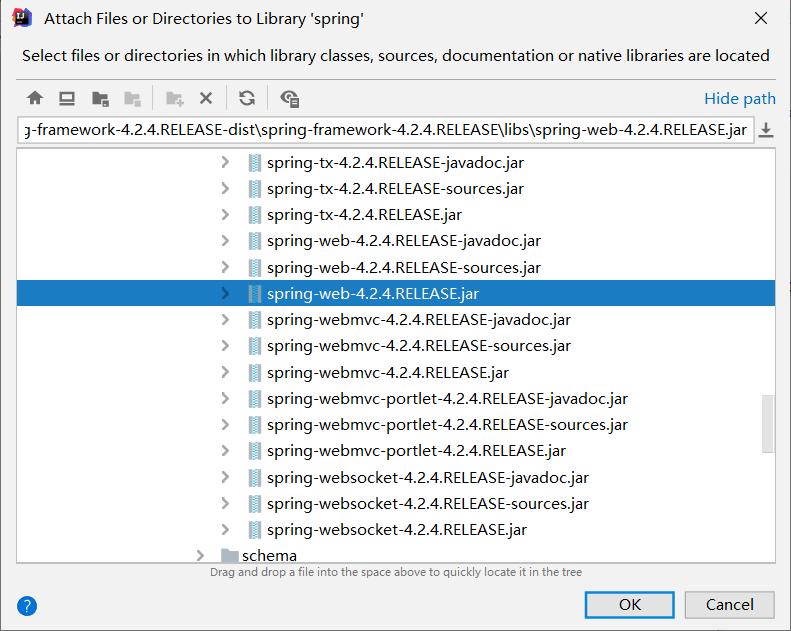
Task: Confirm selection with OK button
Action: 630,604
